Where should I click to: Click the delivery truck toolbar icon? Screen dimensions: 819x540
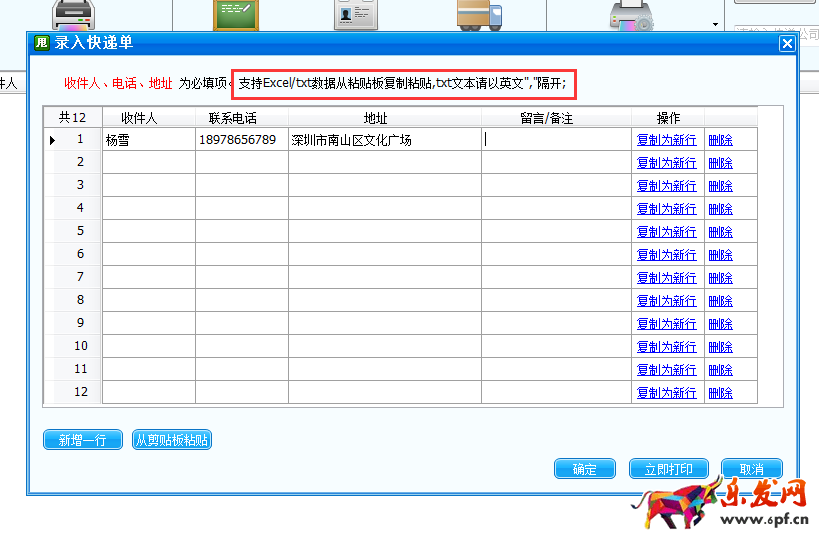coord(478,14)
